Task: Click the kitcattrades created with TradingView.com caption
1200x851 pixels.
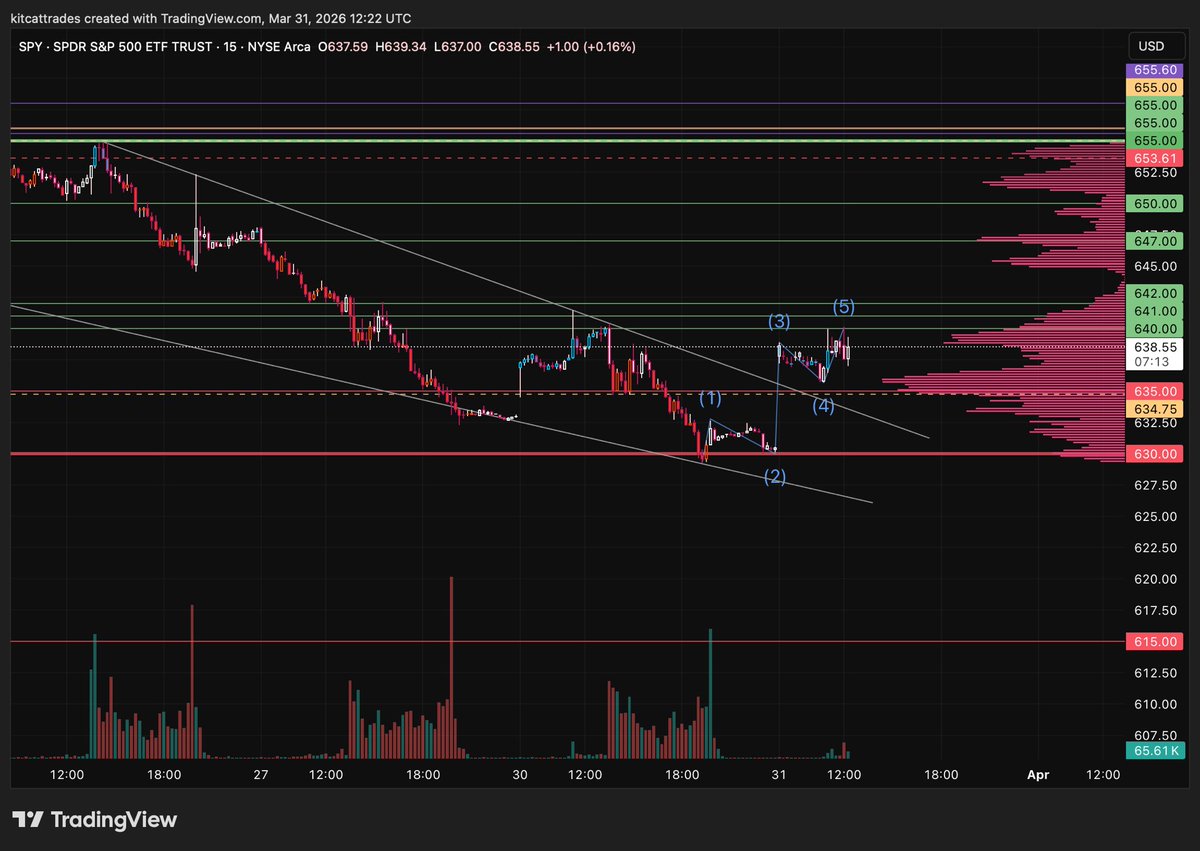Action: click(x=210, y=18)
